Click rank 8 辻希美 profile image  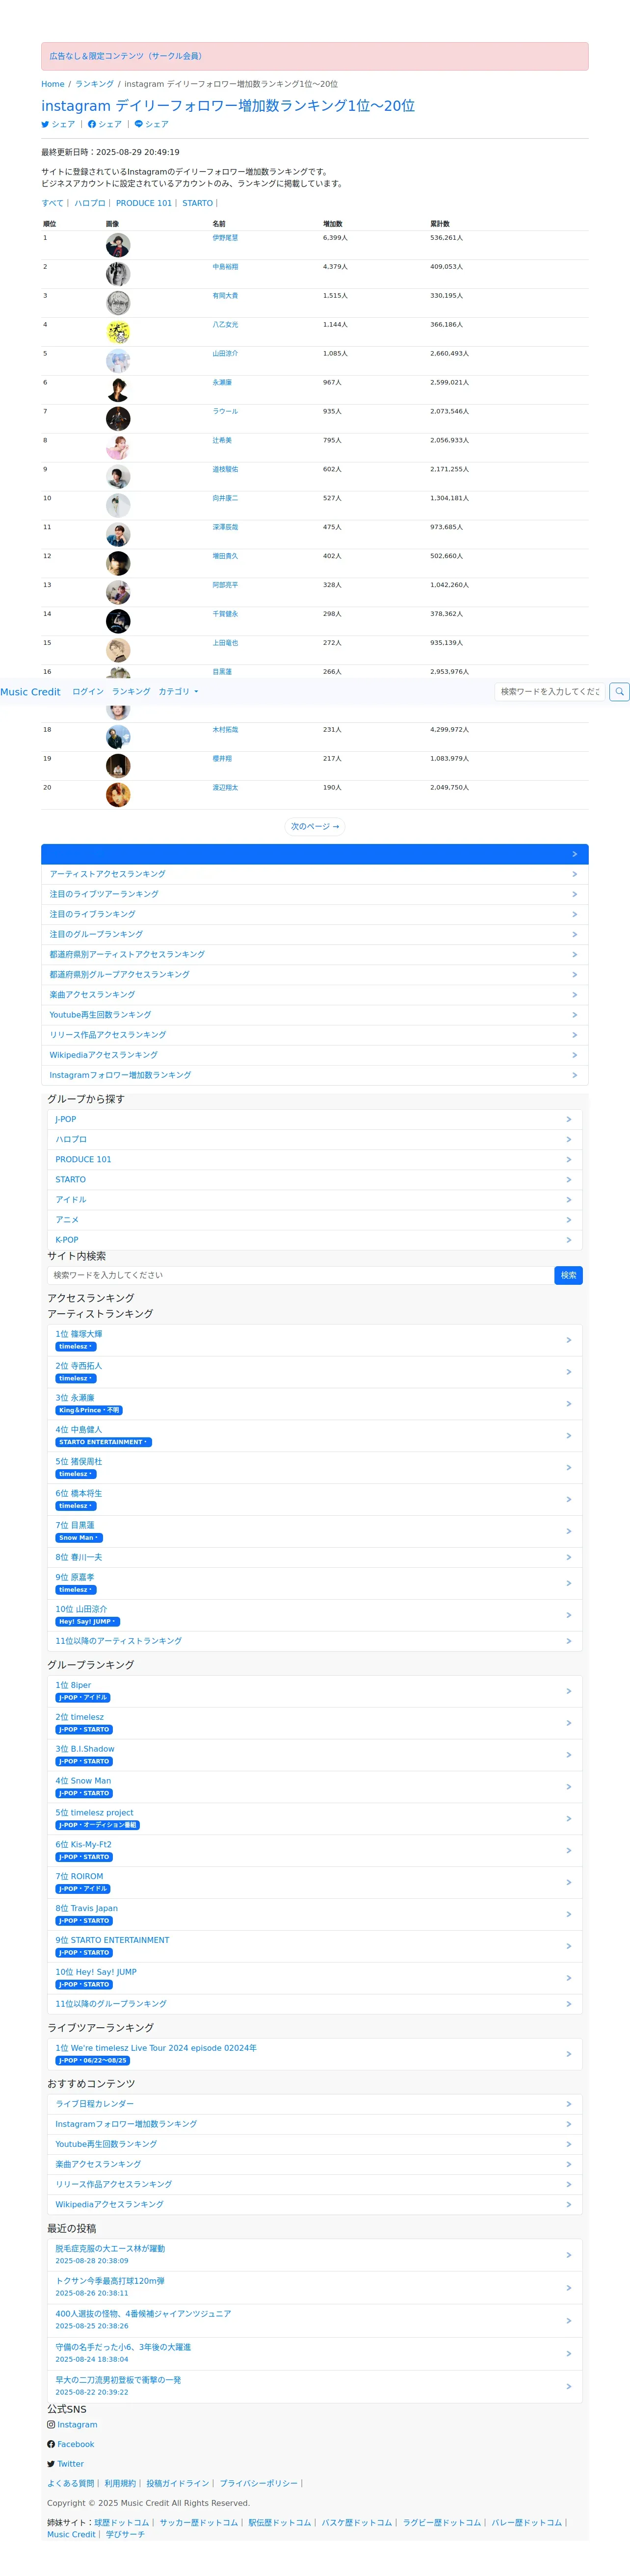click(x=118, y=448)
